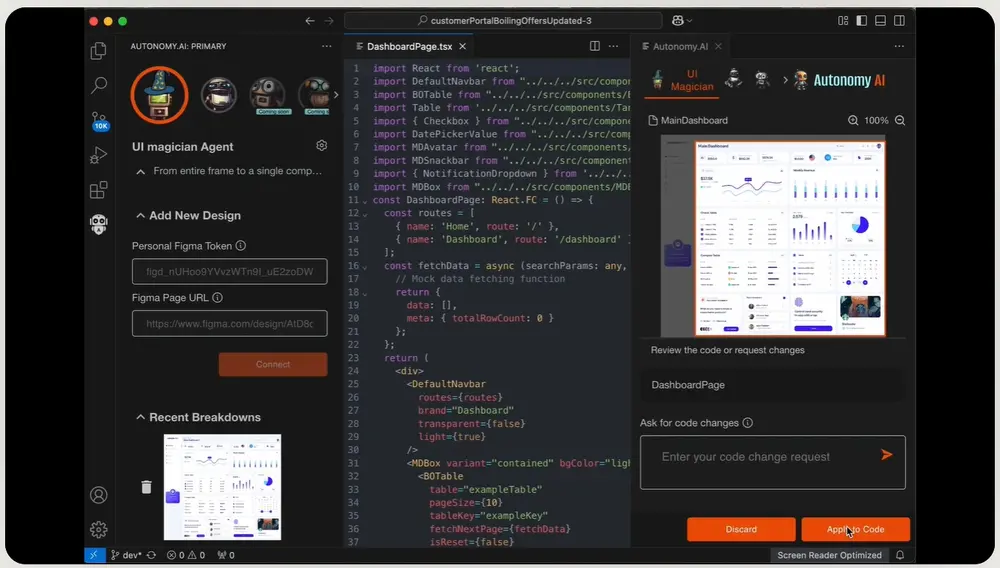1000x568 pixels.
Task: Open the Accounts icon in activity bar
Action: click(98, 495)
